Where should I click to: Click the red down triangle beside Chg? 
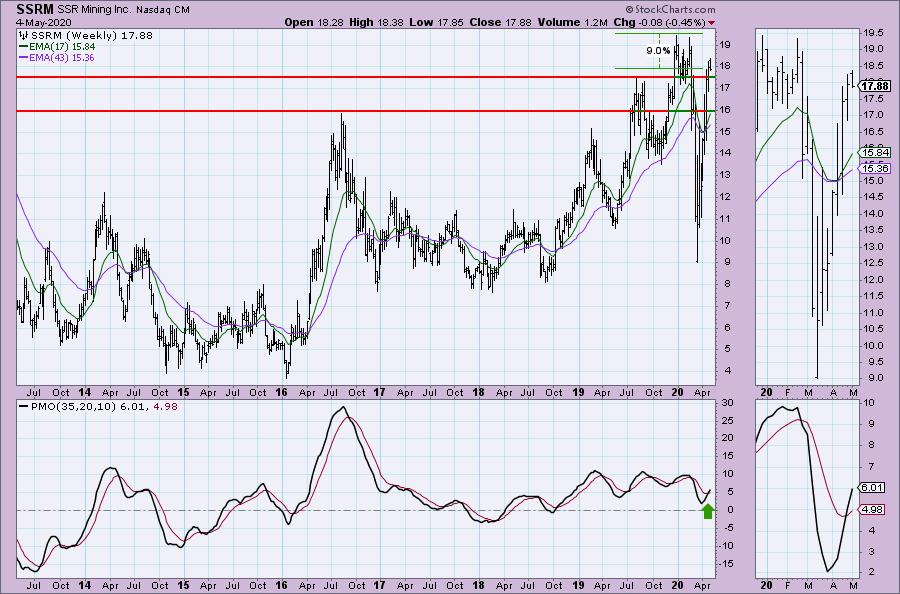click(x=712, y=23)
